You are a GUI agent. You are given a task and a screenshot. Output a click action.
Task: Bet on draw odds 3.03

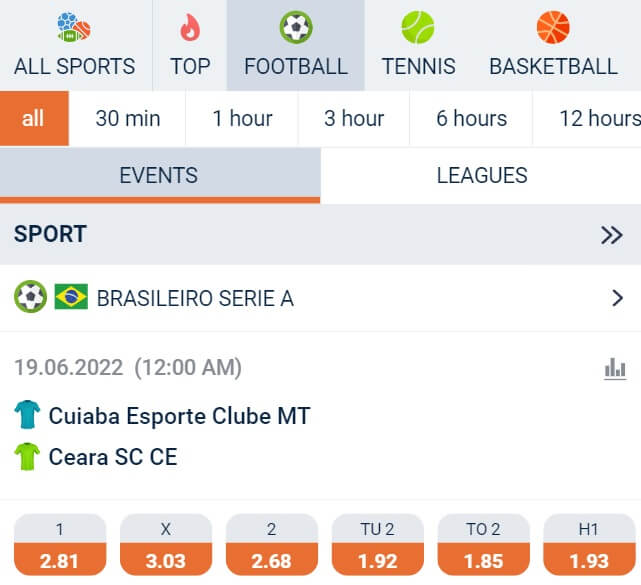point(166,545)
